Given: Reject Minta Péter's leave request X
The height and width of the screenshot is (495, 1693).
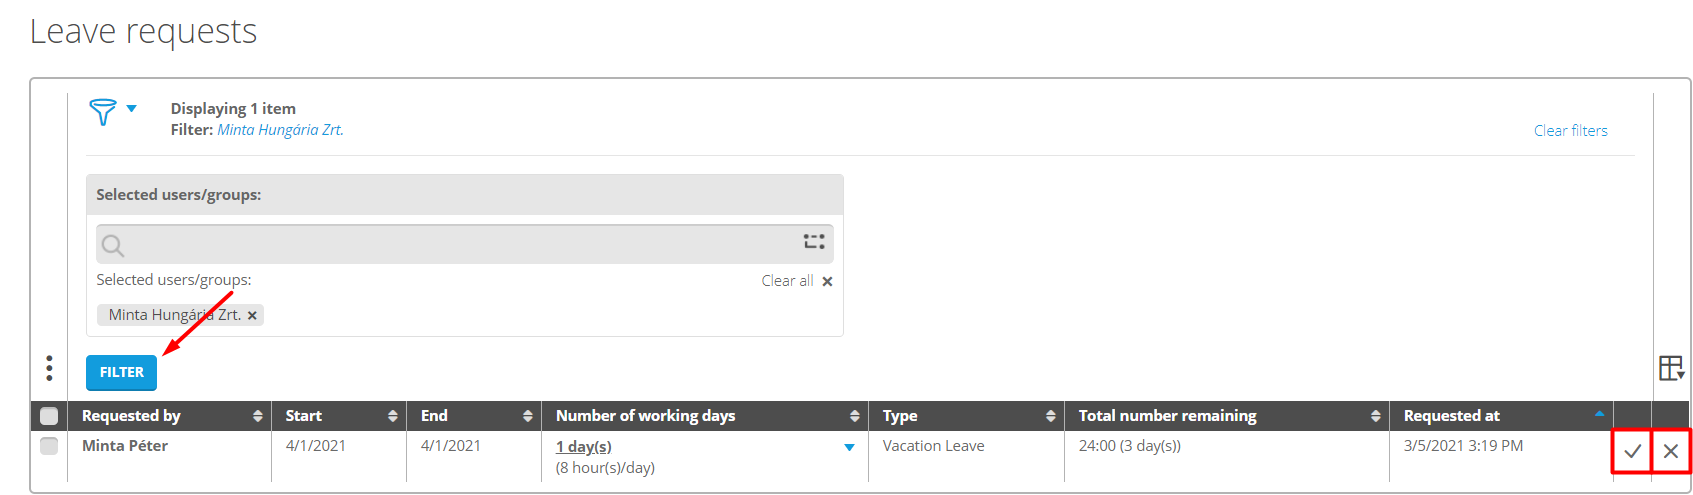Looking at the screenshot, I should [x=1671, y=451].
